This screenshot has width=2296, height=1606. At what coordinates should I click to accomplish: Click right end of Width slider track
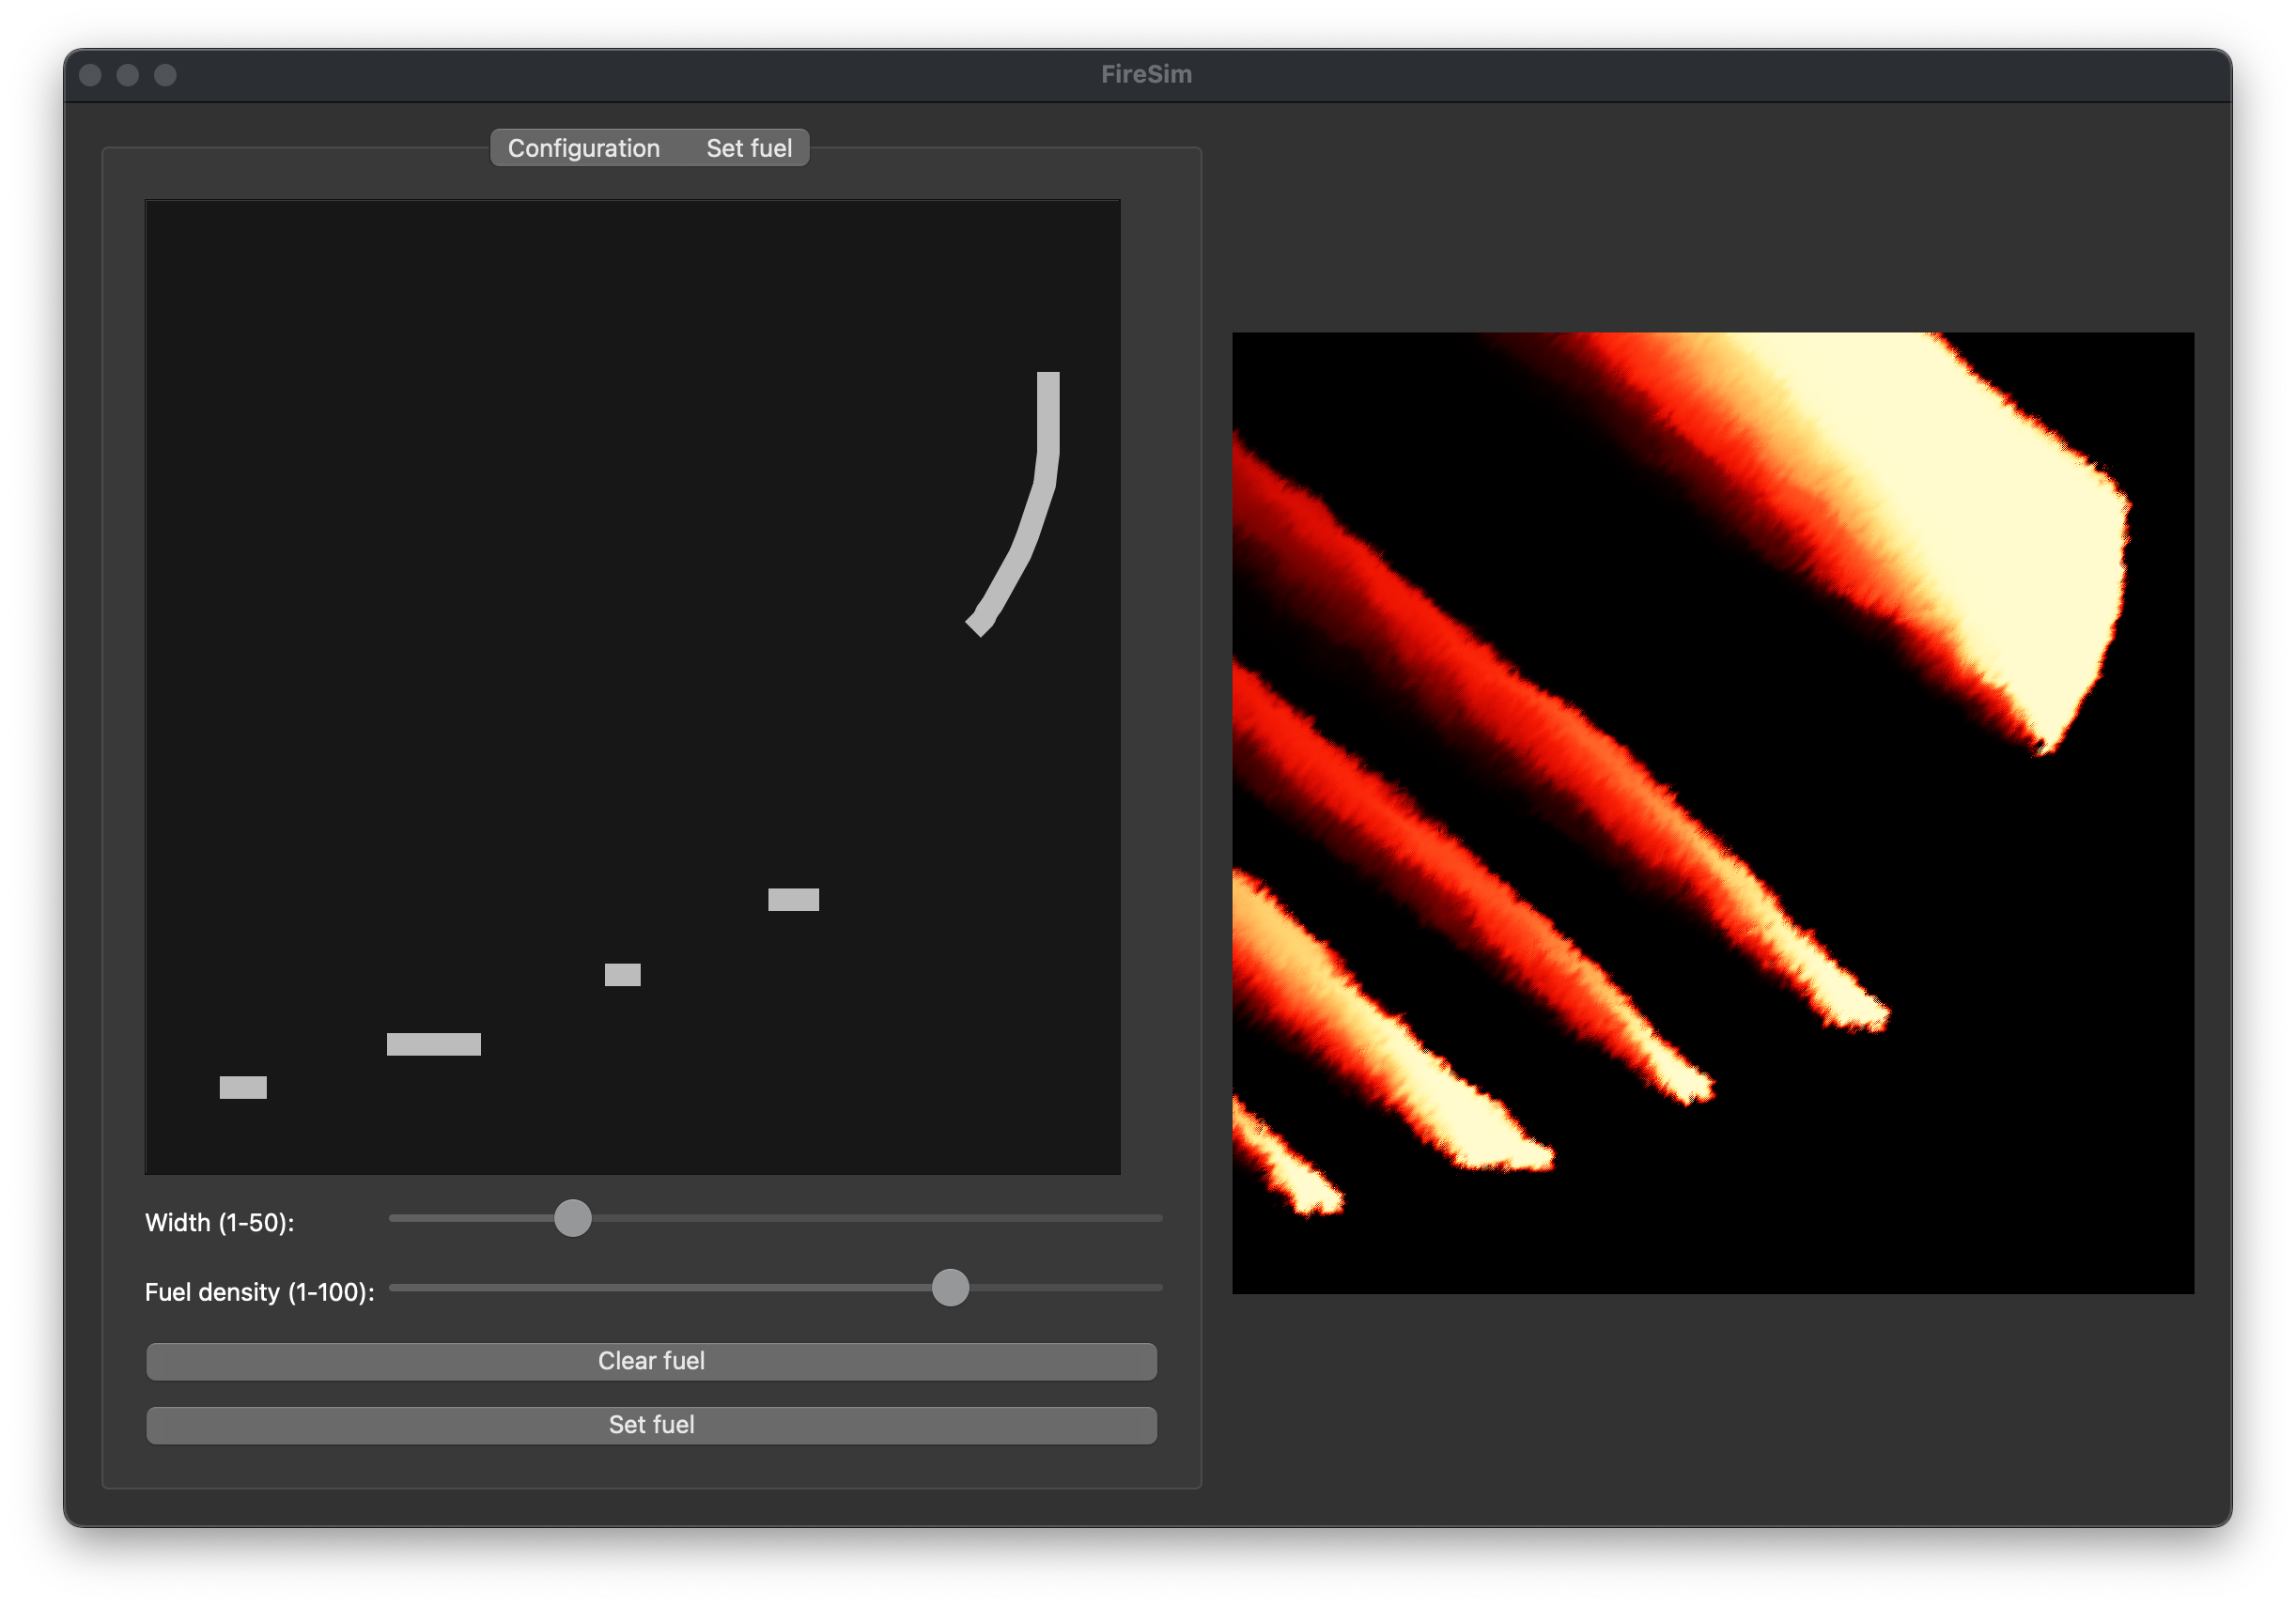pyautogui.click(x=1155, y=1218)
